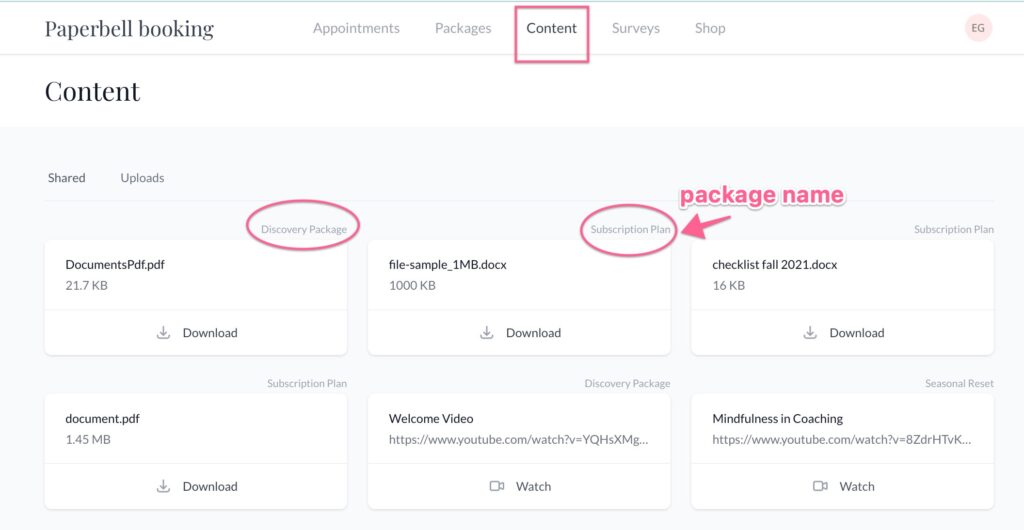Open the Welcome Video YouTube URL
The image size is (1024, 530).
click(x=518, y=439)
